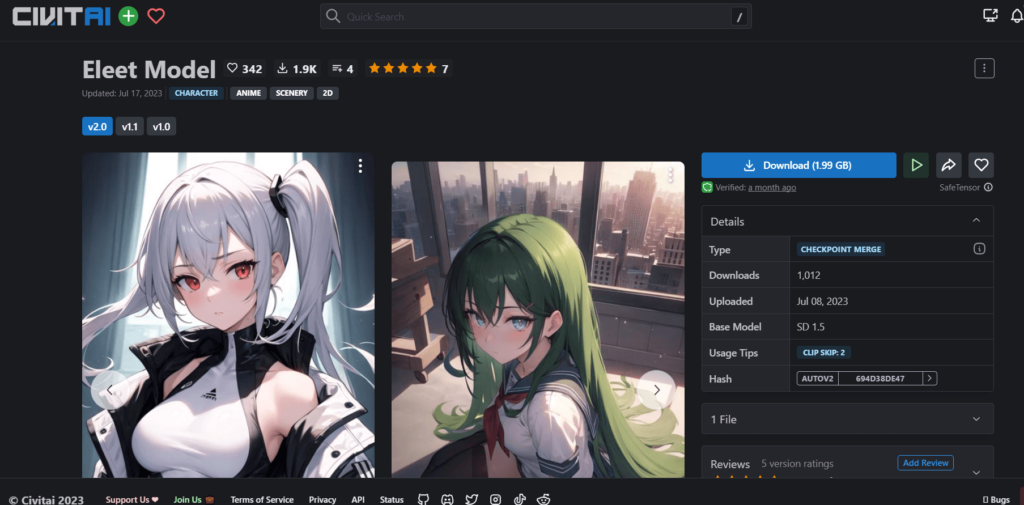Go to next image in carousel
The width and height of the screenshot is (1024, 505).
(656, 390)
